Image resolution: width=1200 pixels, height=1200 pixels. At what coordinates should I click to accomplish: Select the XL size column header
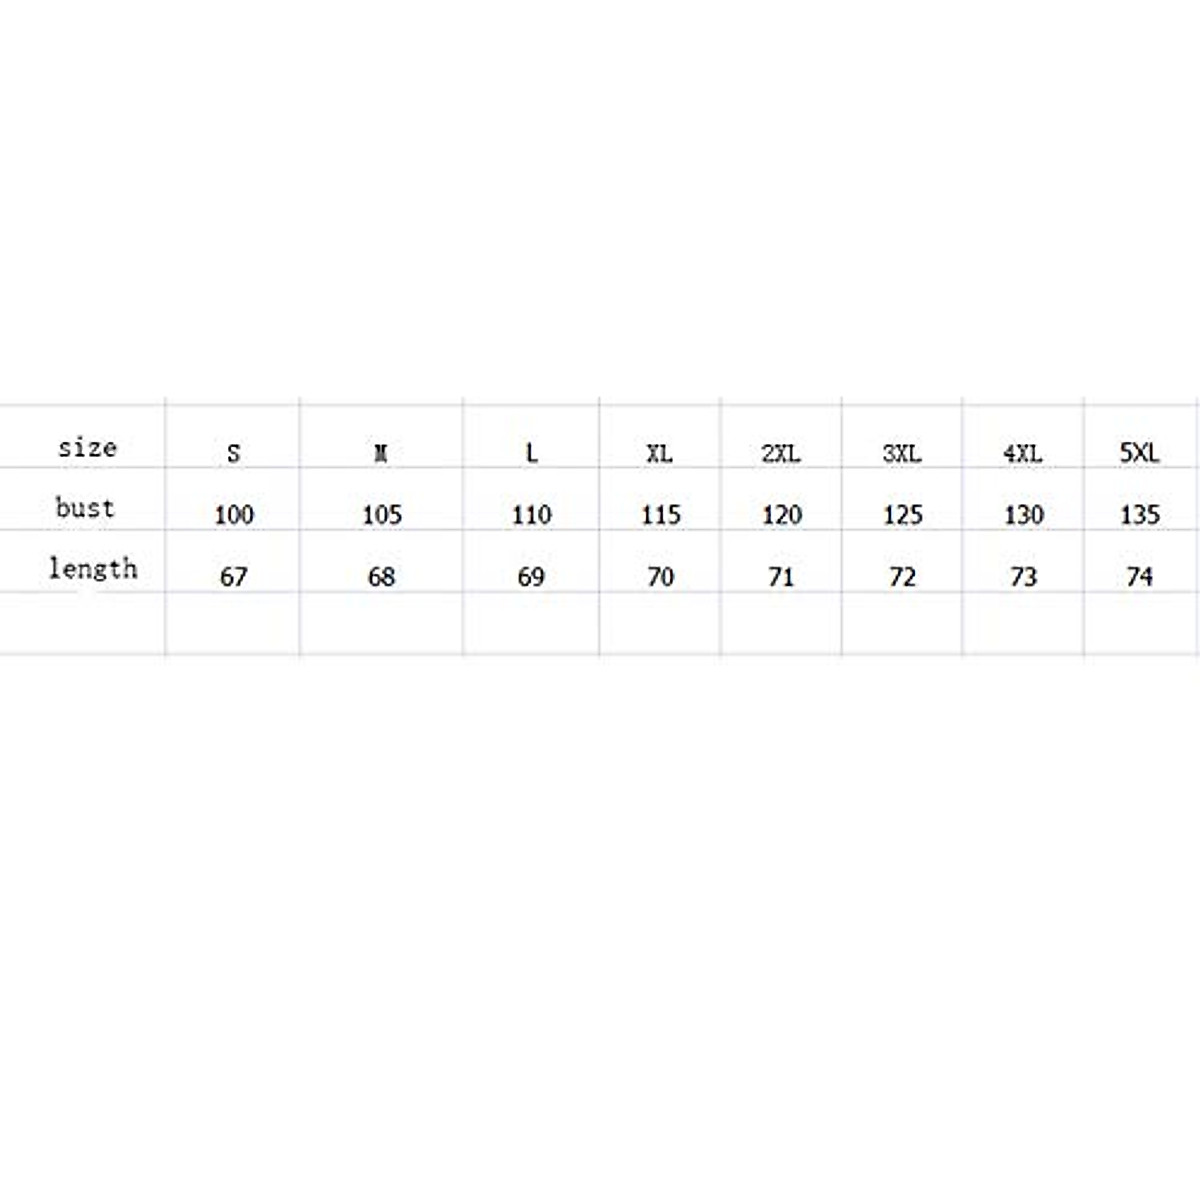659,453
